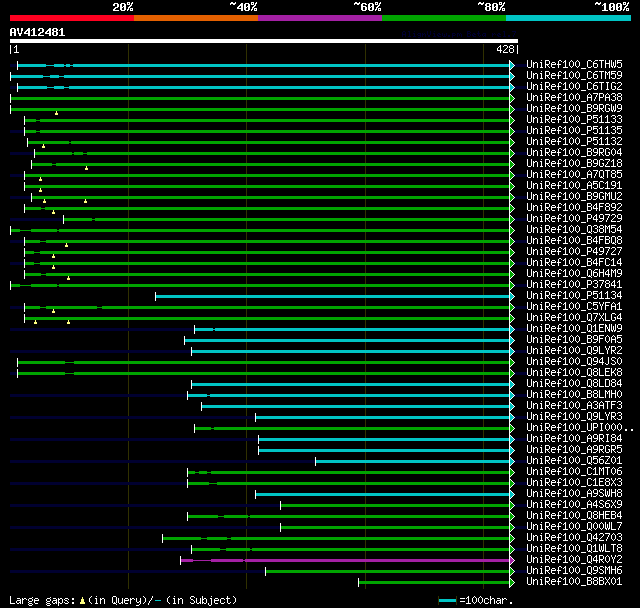Select label UniRef100_B9F0A5

pyautogui.click(x=574, y=340)
